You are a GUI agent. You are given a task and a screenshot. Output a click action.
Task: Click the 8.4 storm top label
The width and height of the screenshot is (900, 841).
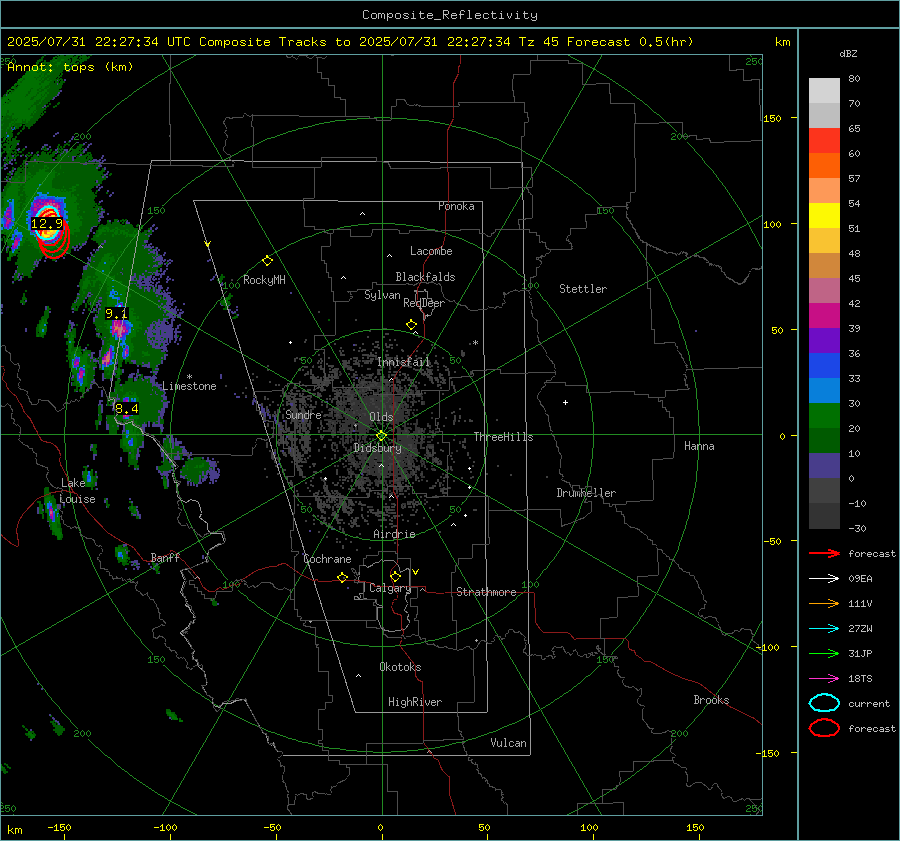[127, 409]
